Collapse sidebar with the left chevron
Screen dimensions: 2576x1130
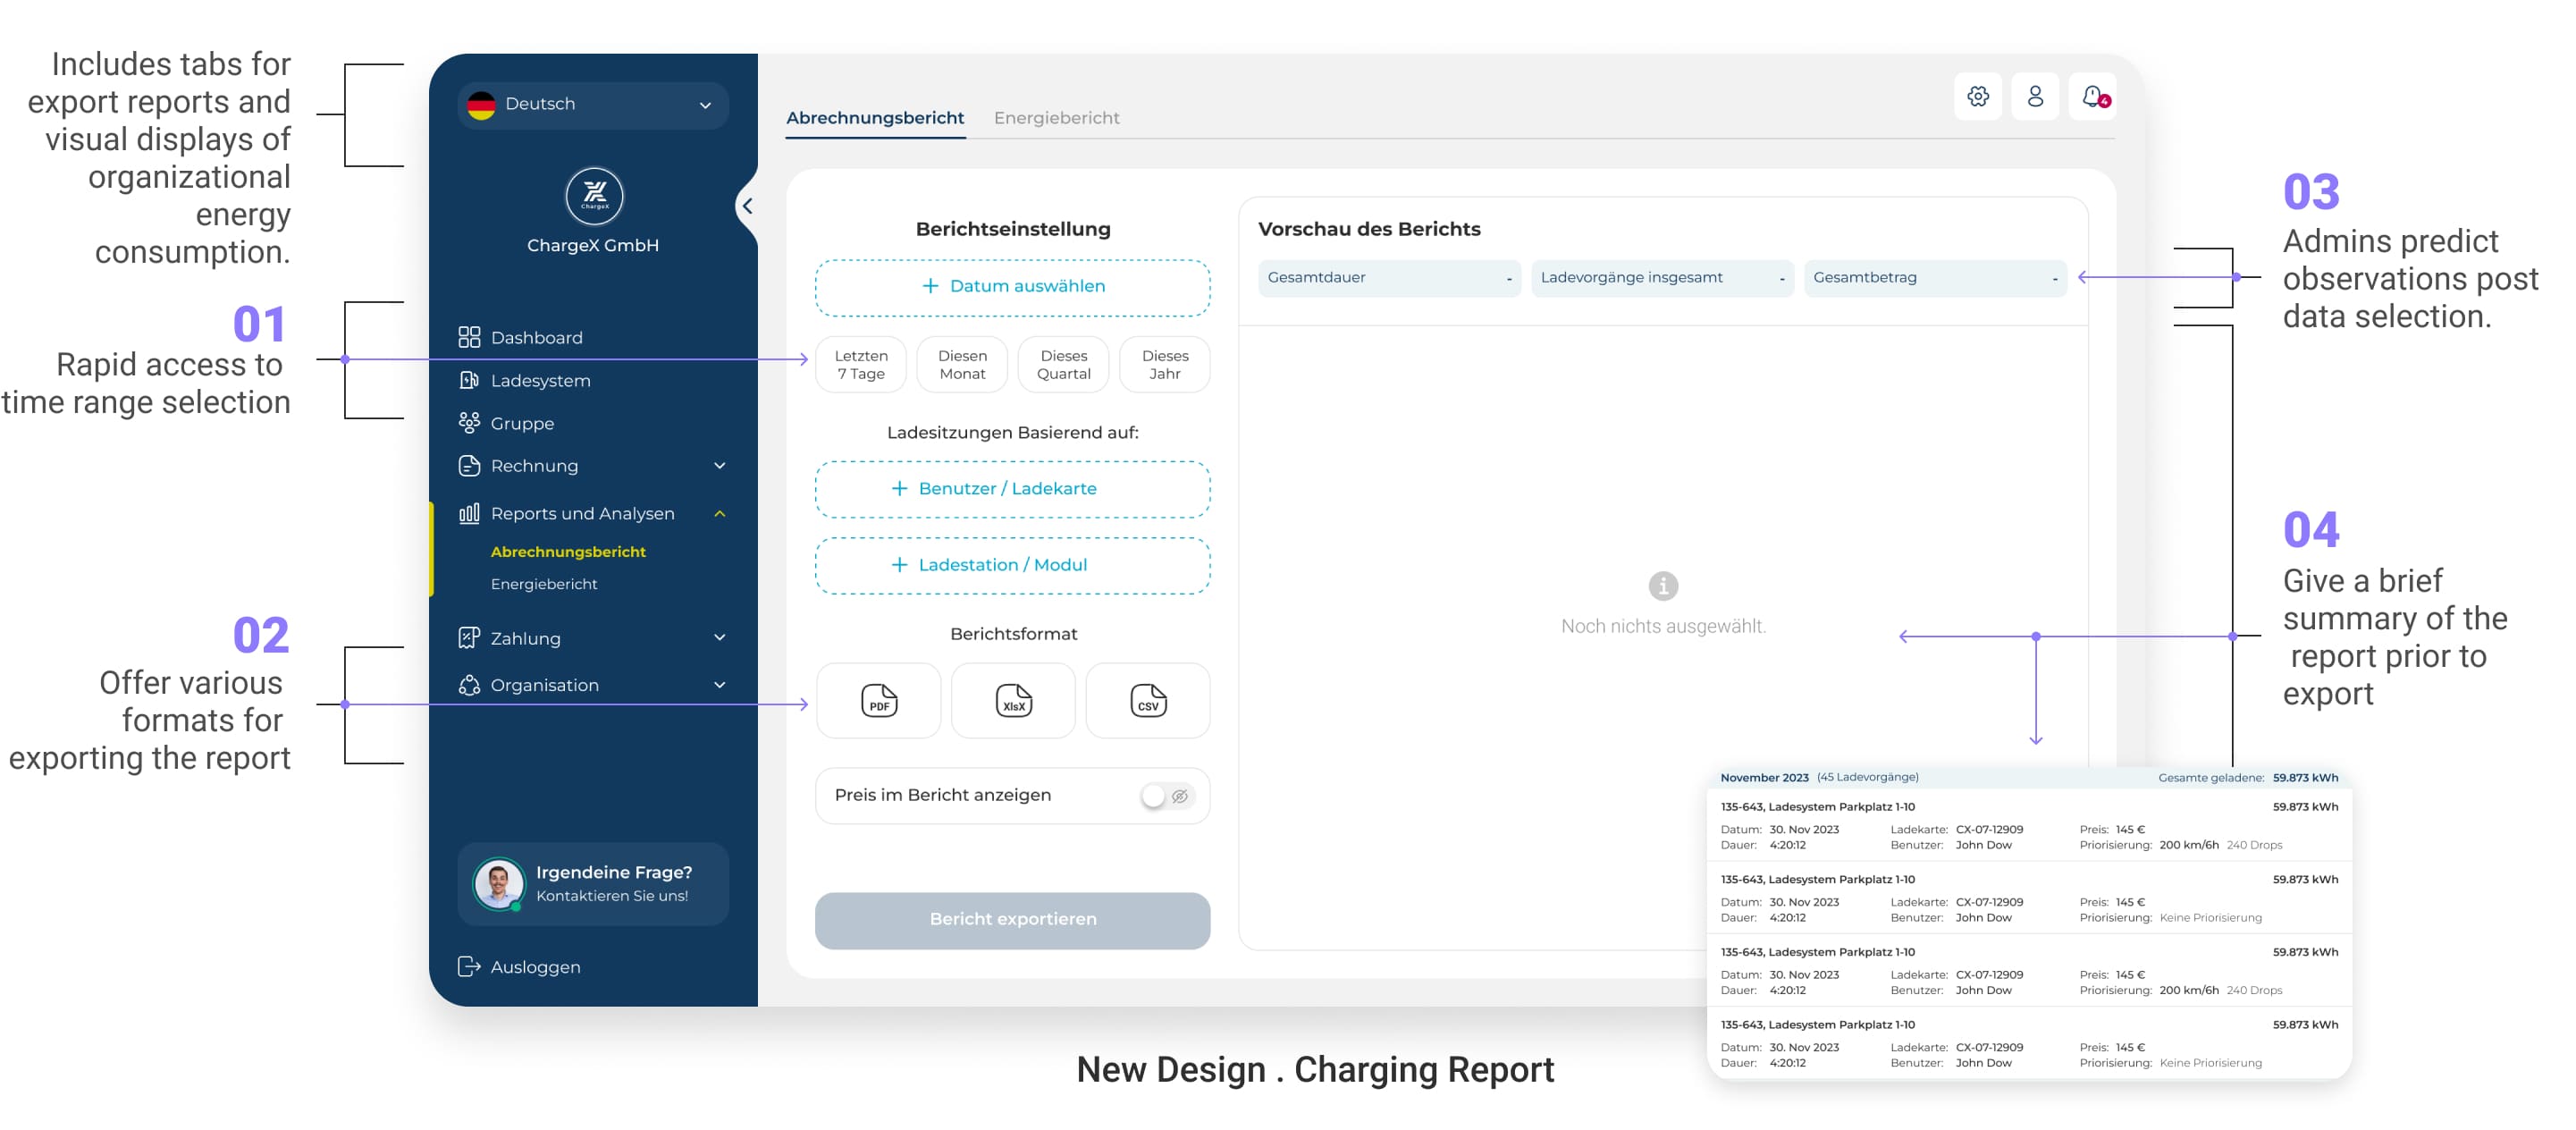coord(747,206)
